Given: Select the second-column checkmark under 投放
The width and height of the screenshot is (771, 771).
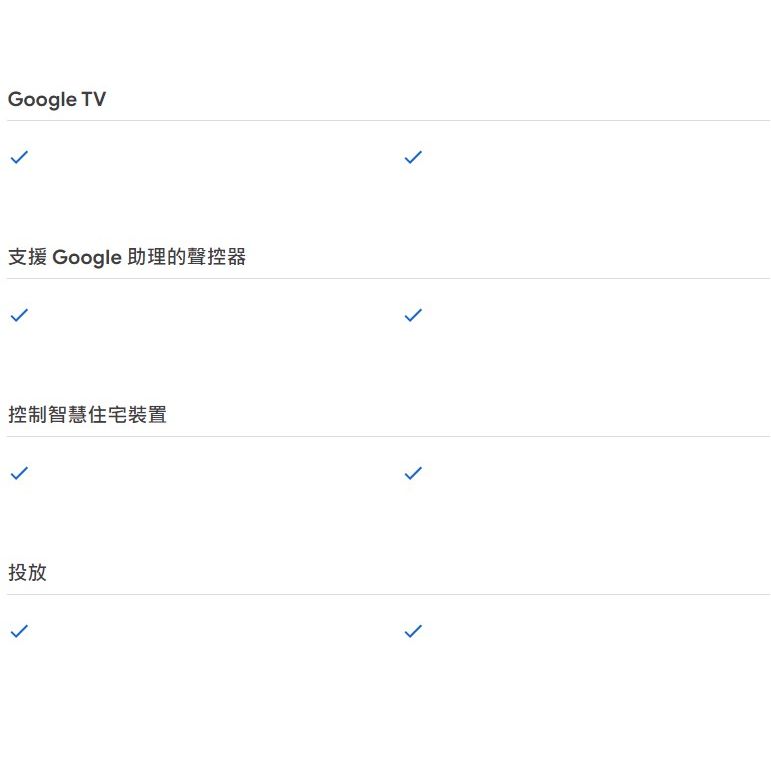Looking at the screenshot, I should pyautogui.click(x=413, y=631).
